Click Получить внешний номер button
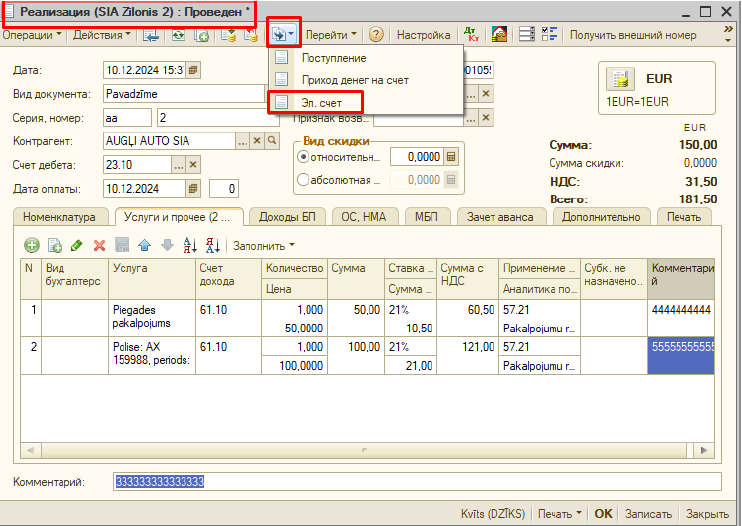This screenshot has width=742, height=526. coord(633,35)
